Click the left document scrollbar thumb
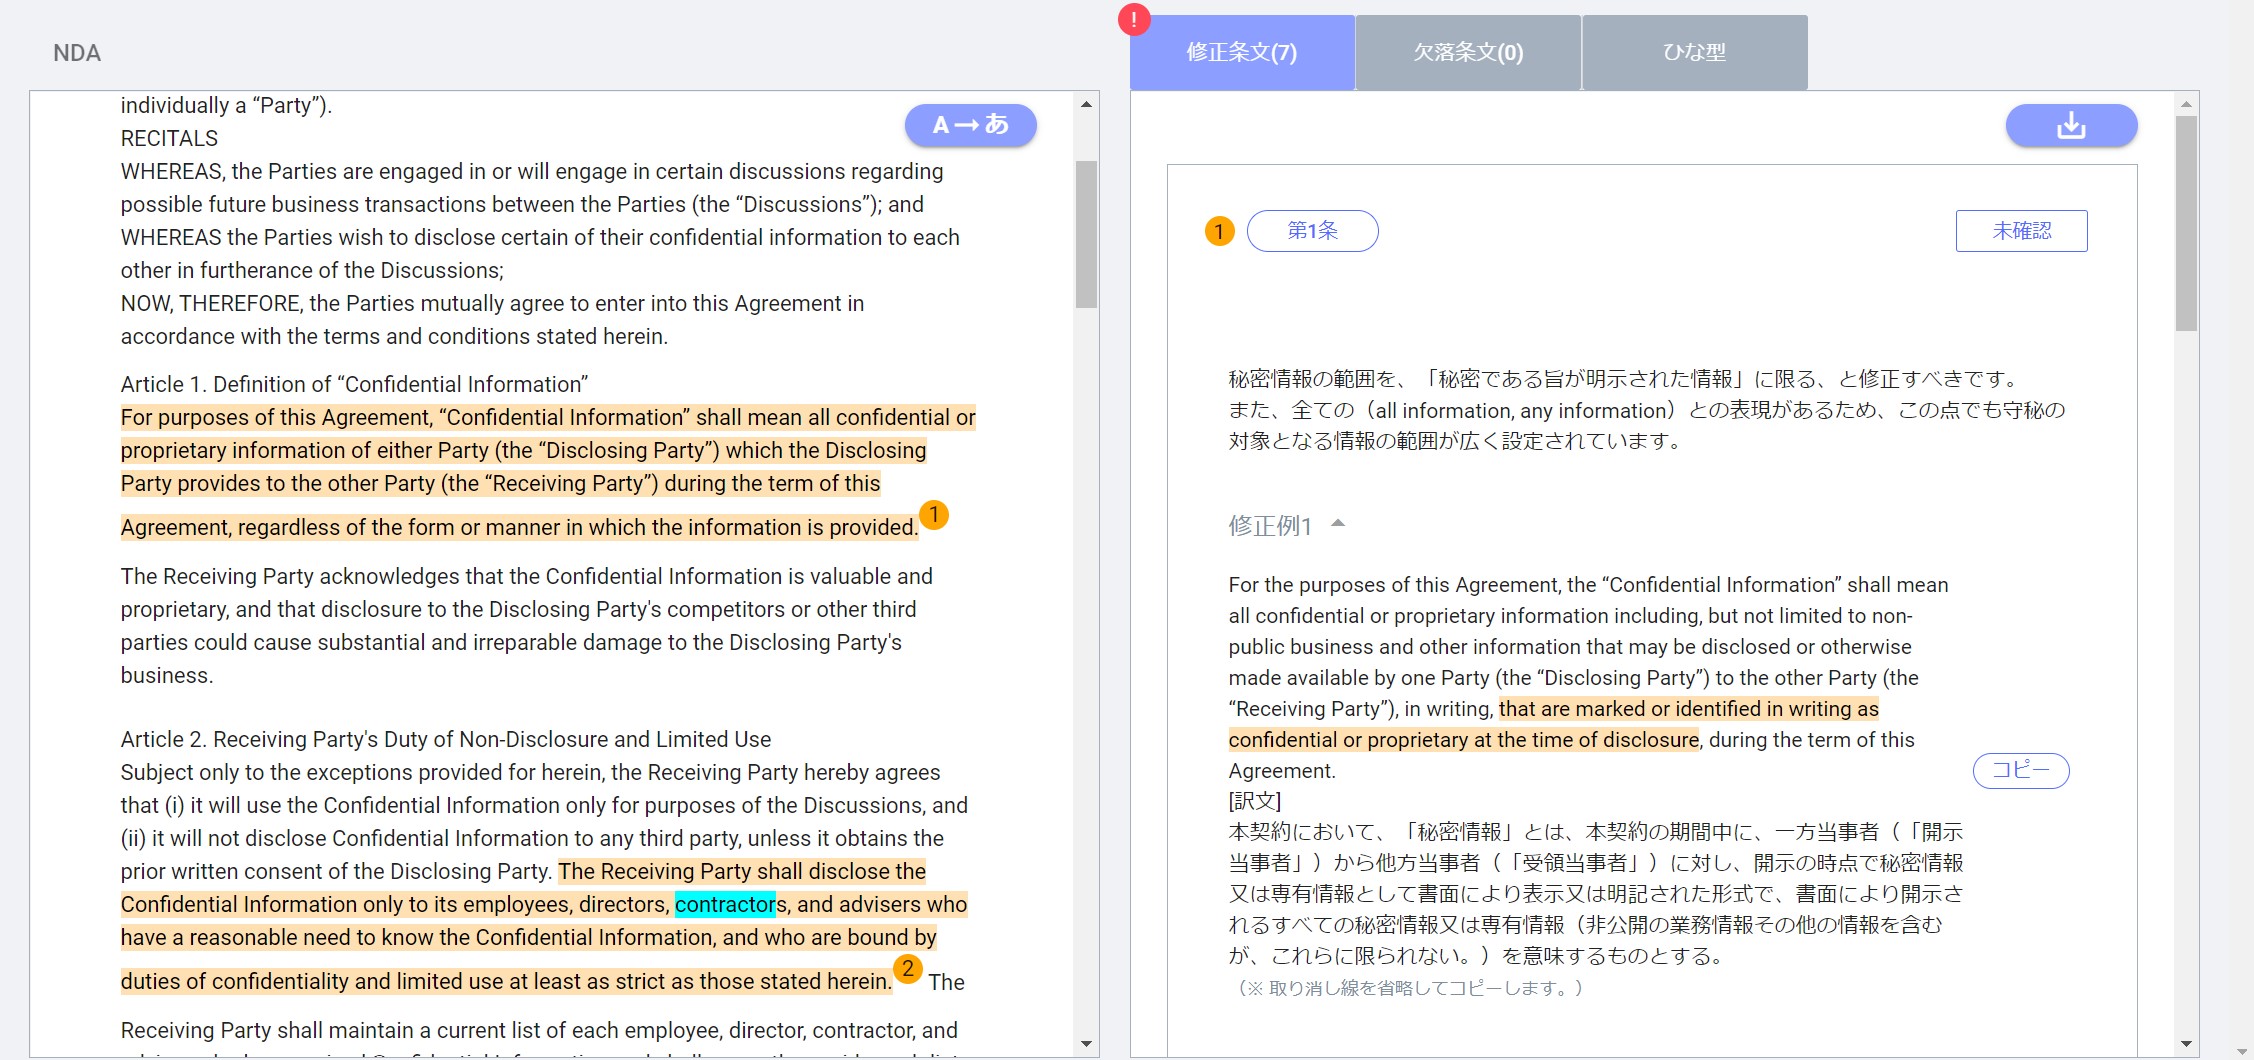 coord(1086,234)
